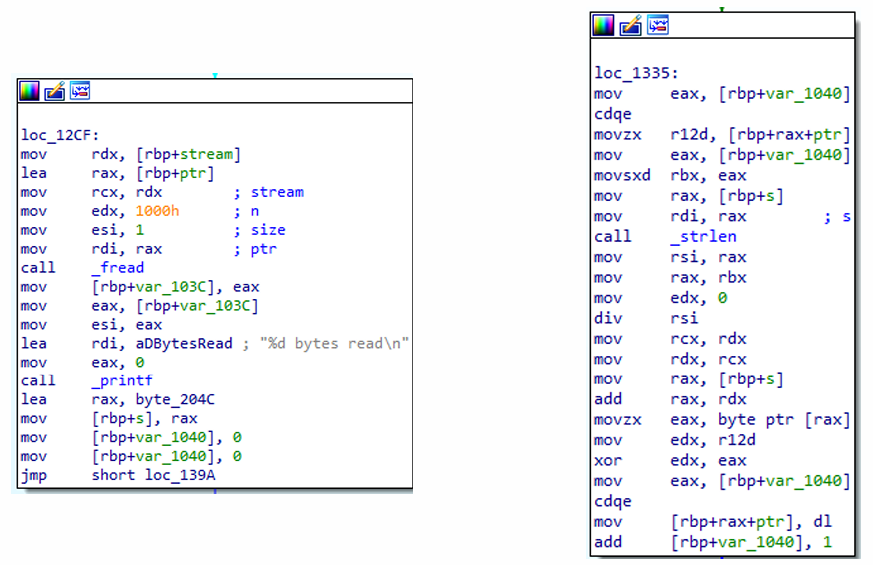
Task: Select the div rsi instruction
Action: coord(646,318)
